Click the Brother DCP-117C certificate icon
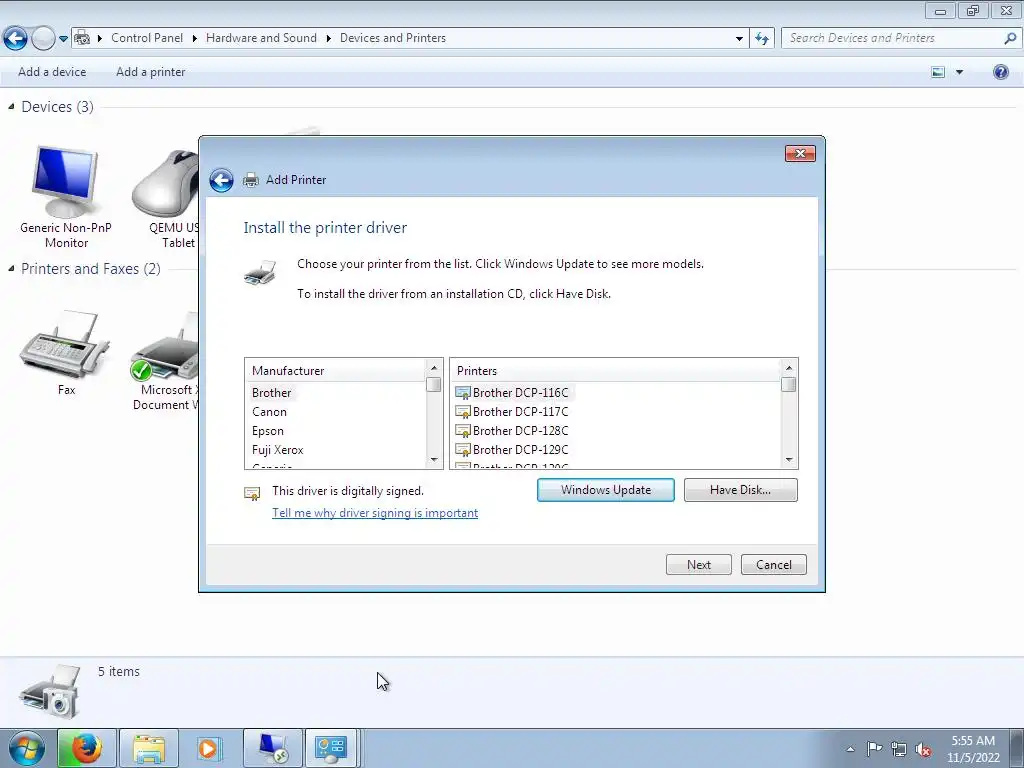Screen dimensions: 1024x768 462,412
